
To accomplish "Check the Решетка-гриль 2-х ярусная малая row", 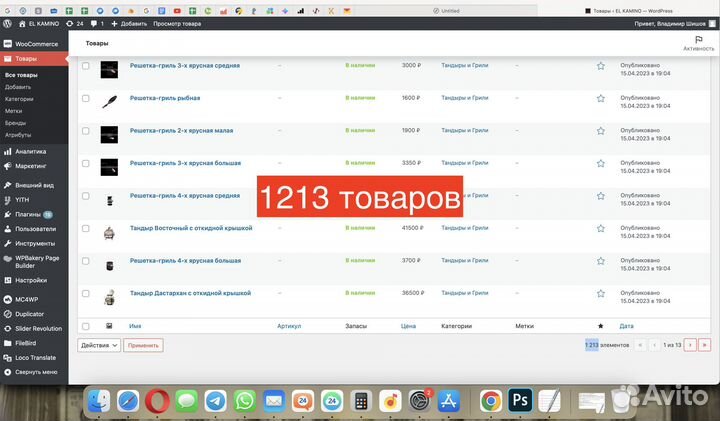I will pyautogui.click(x=86, y=131).
